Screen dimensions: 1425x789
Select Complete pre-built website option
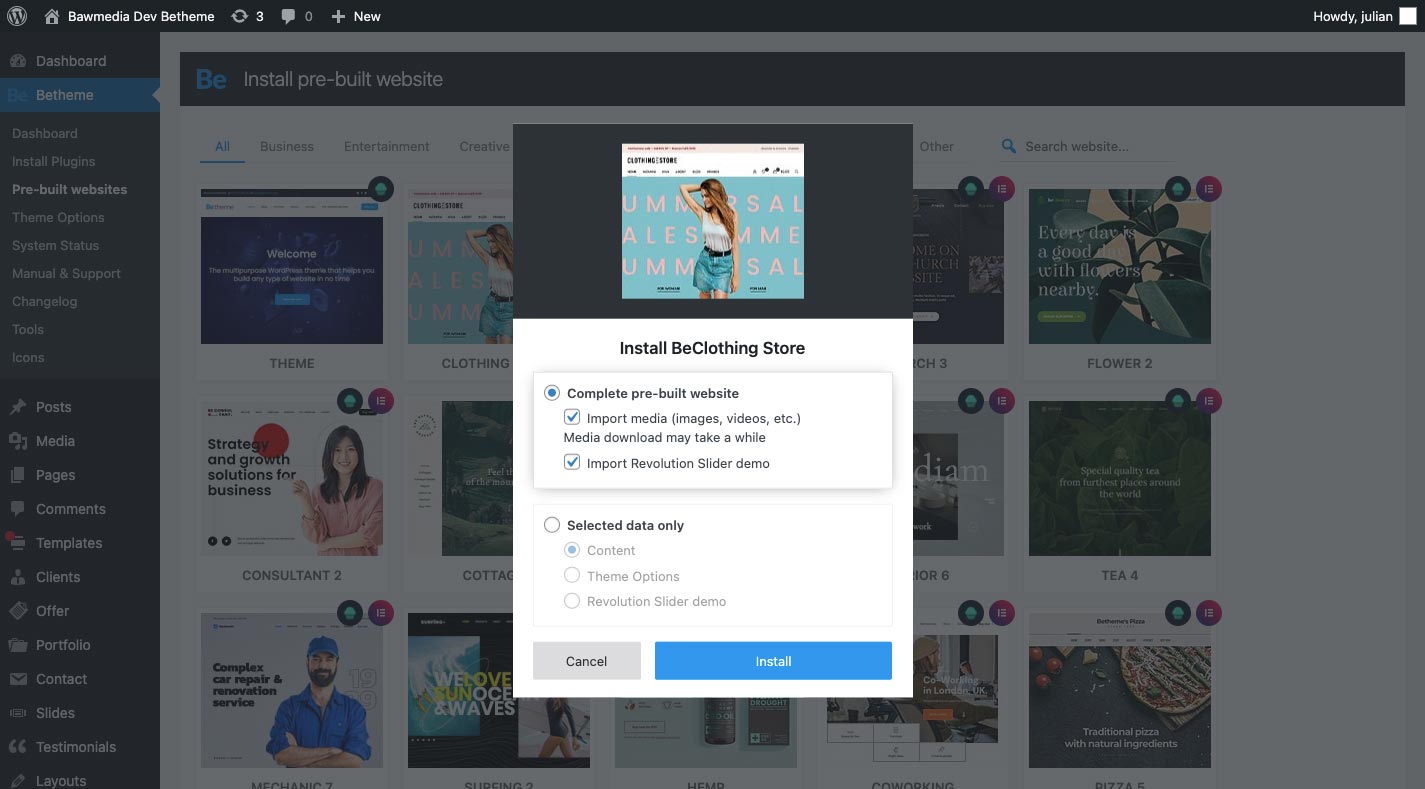tap(552, 393)
